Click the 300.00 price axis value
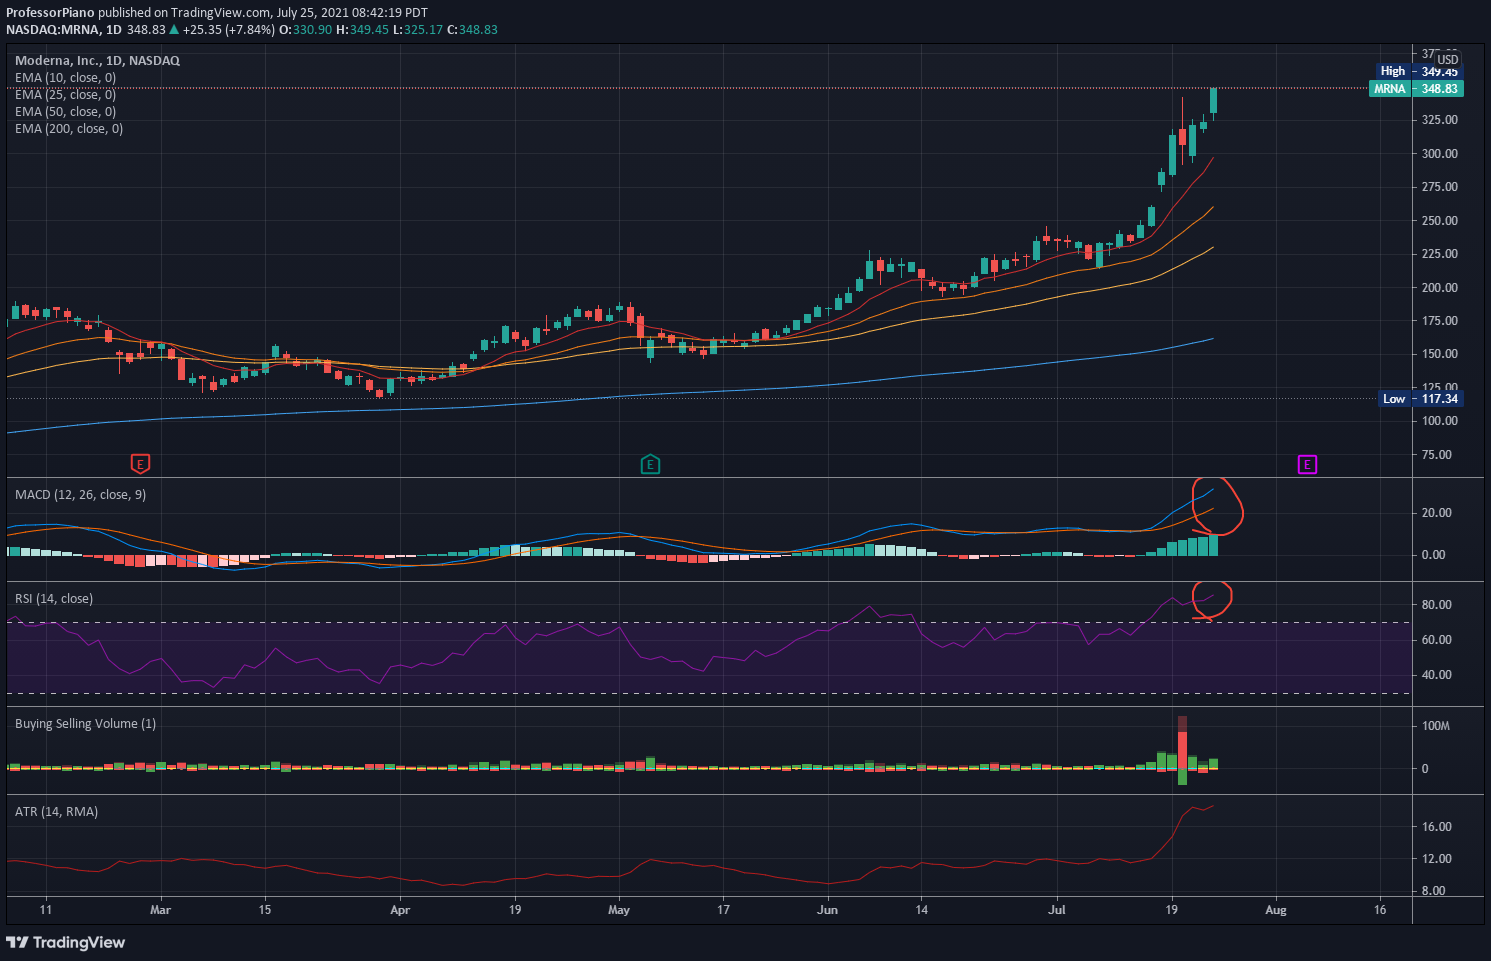Viewport: 1491px width, 961px height. pos(1440,153)
